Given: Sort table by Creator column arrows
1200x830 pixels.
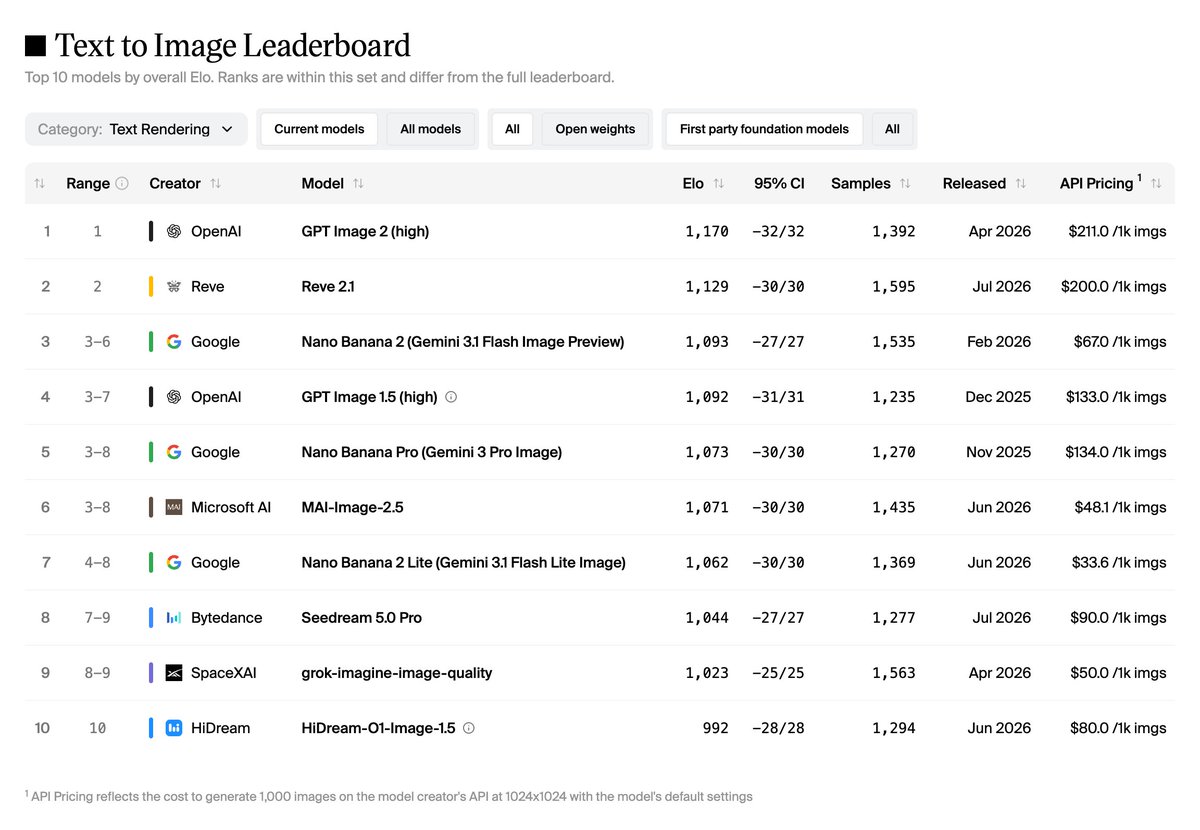Looking at the screenshot, I should coord(215,184).
